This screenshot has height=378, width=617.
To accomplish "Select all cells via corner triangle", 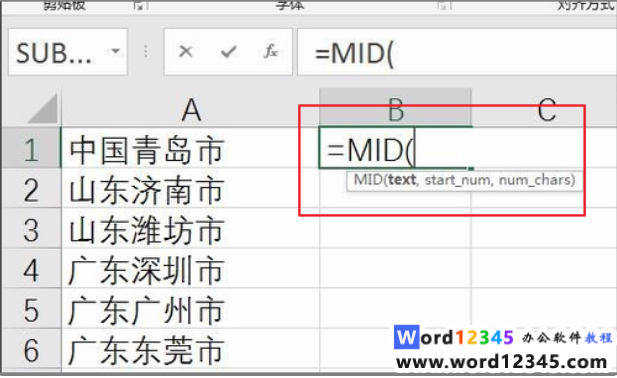I will tap(42, 108).
